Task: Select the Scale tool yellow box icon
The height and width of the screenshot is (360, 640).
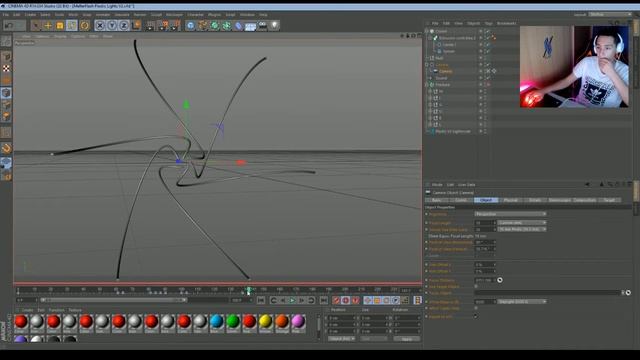Action: pyautogui.click(x=60, y=26)
